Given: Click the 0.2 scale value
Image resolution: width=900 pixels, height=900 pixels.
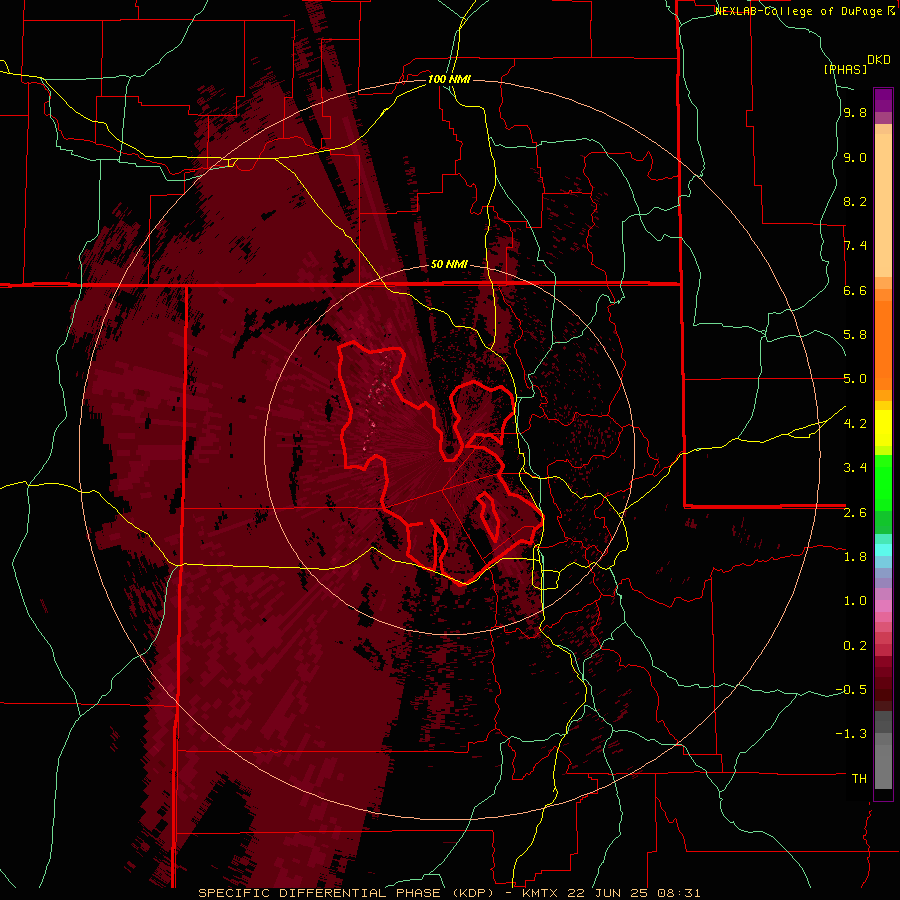Looking at the screenshot, I should point(855,646).
